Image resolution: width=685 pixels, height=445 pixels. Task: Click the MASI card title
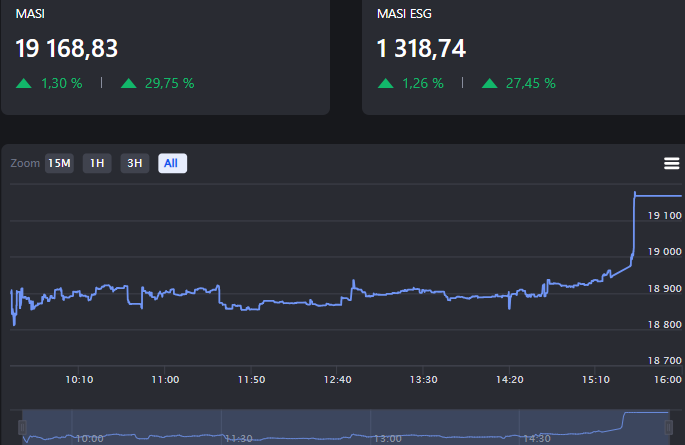pos(30,14)
